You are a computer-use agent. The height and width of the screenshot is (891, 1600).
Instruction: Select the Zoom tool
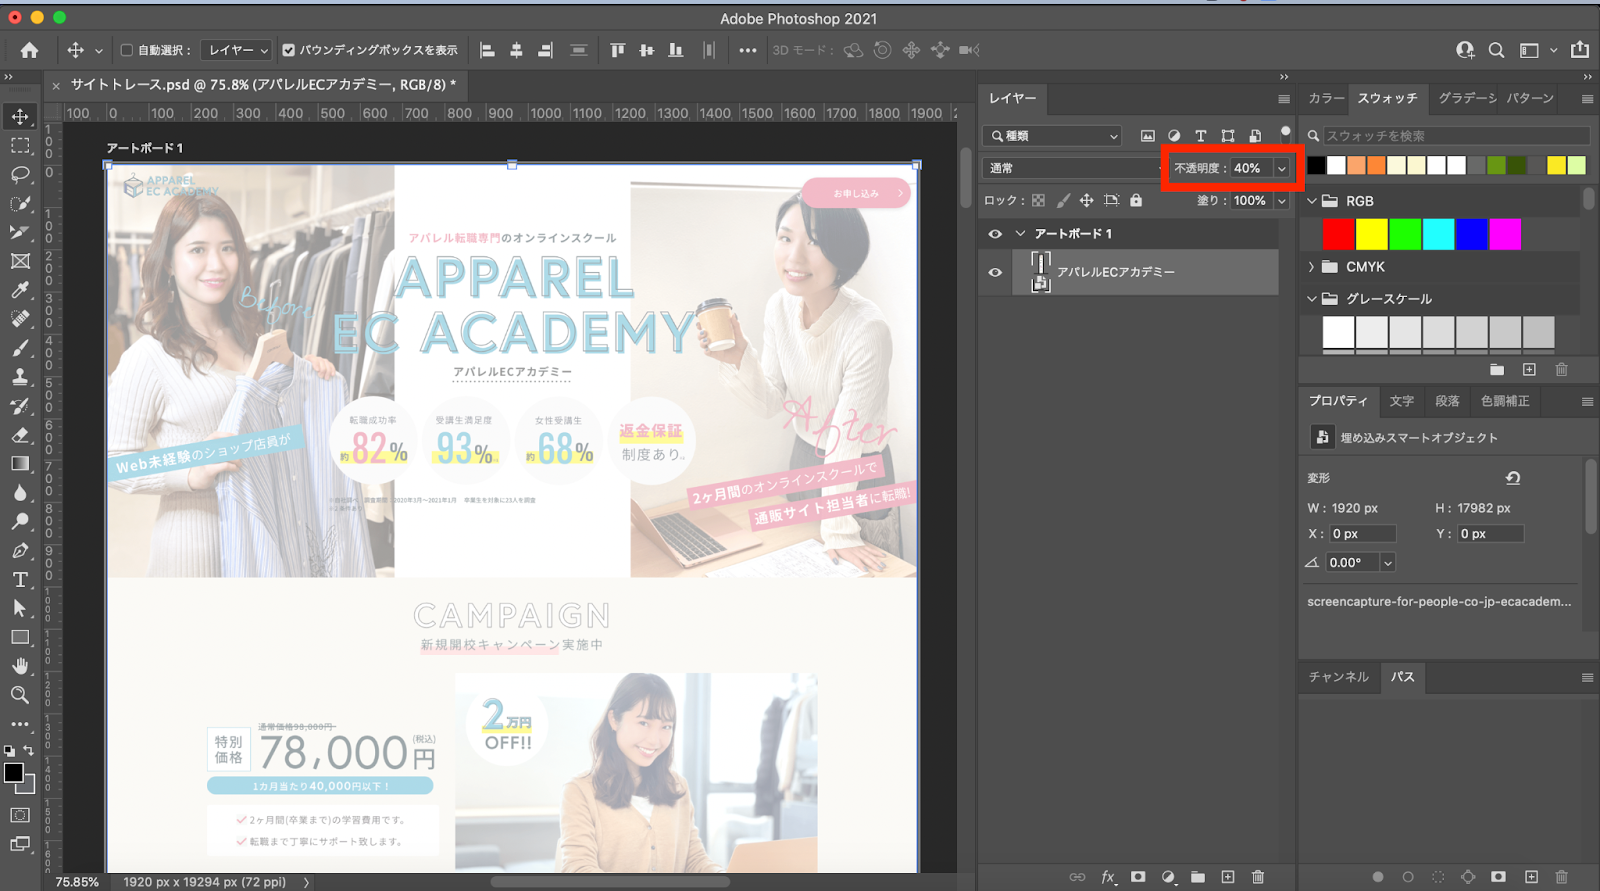[20, 695]
